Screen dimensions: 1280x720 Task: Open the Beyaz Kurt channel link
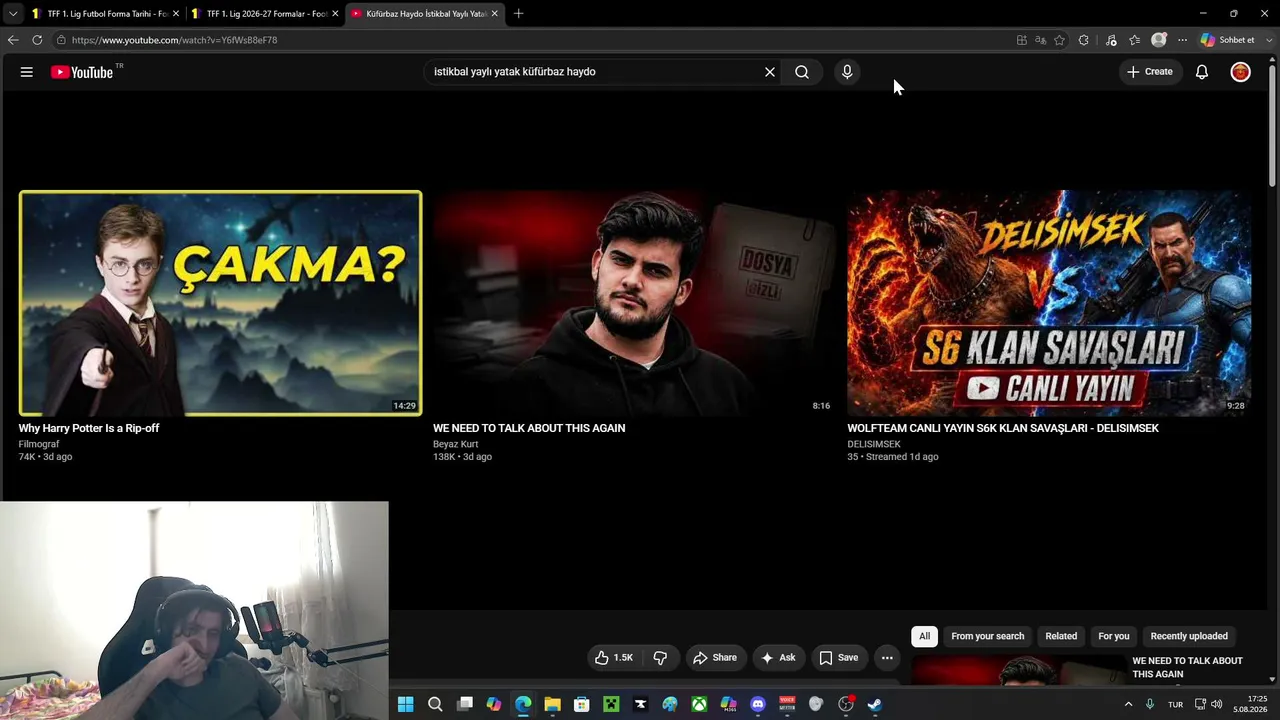tap(456, 444)
